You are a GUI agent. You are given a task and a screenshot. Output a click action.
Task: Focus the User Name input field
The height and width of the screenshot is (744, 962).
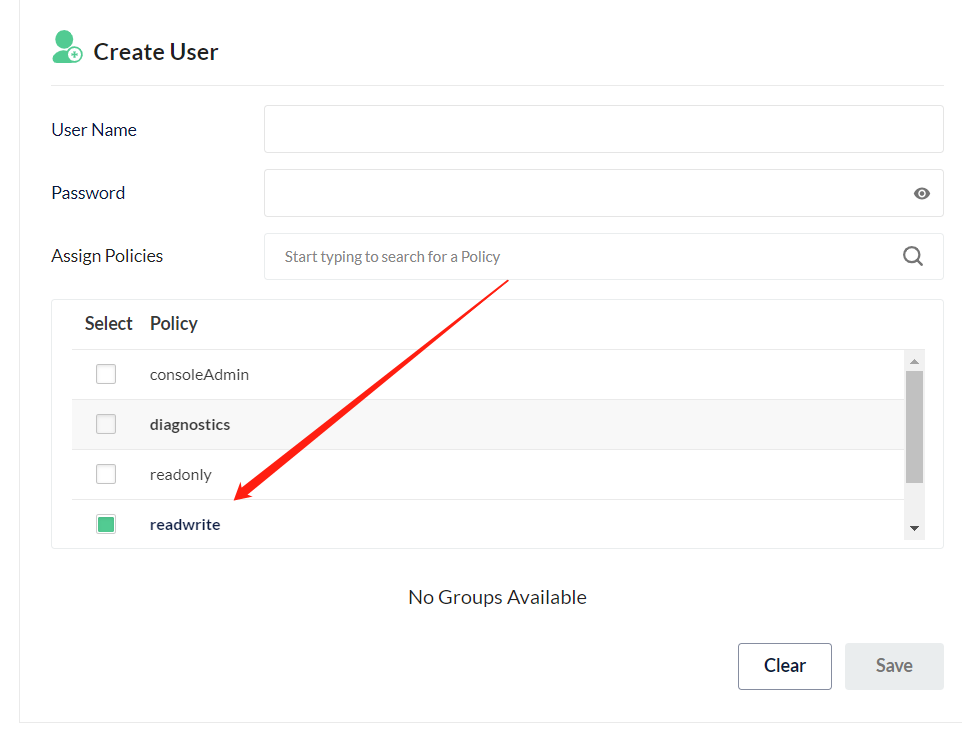click(x=603, y=129)
